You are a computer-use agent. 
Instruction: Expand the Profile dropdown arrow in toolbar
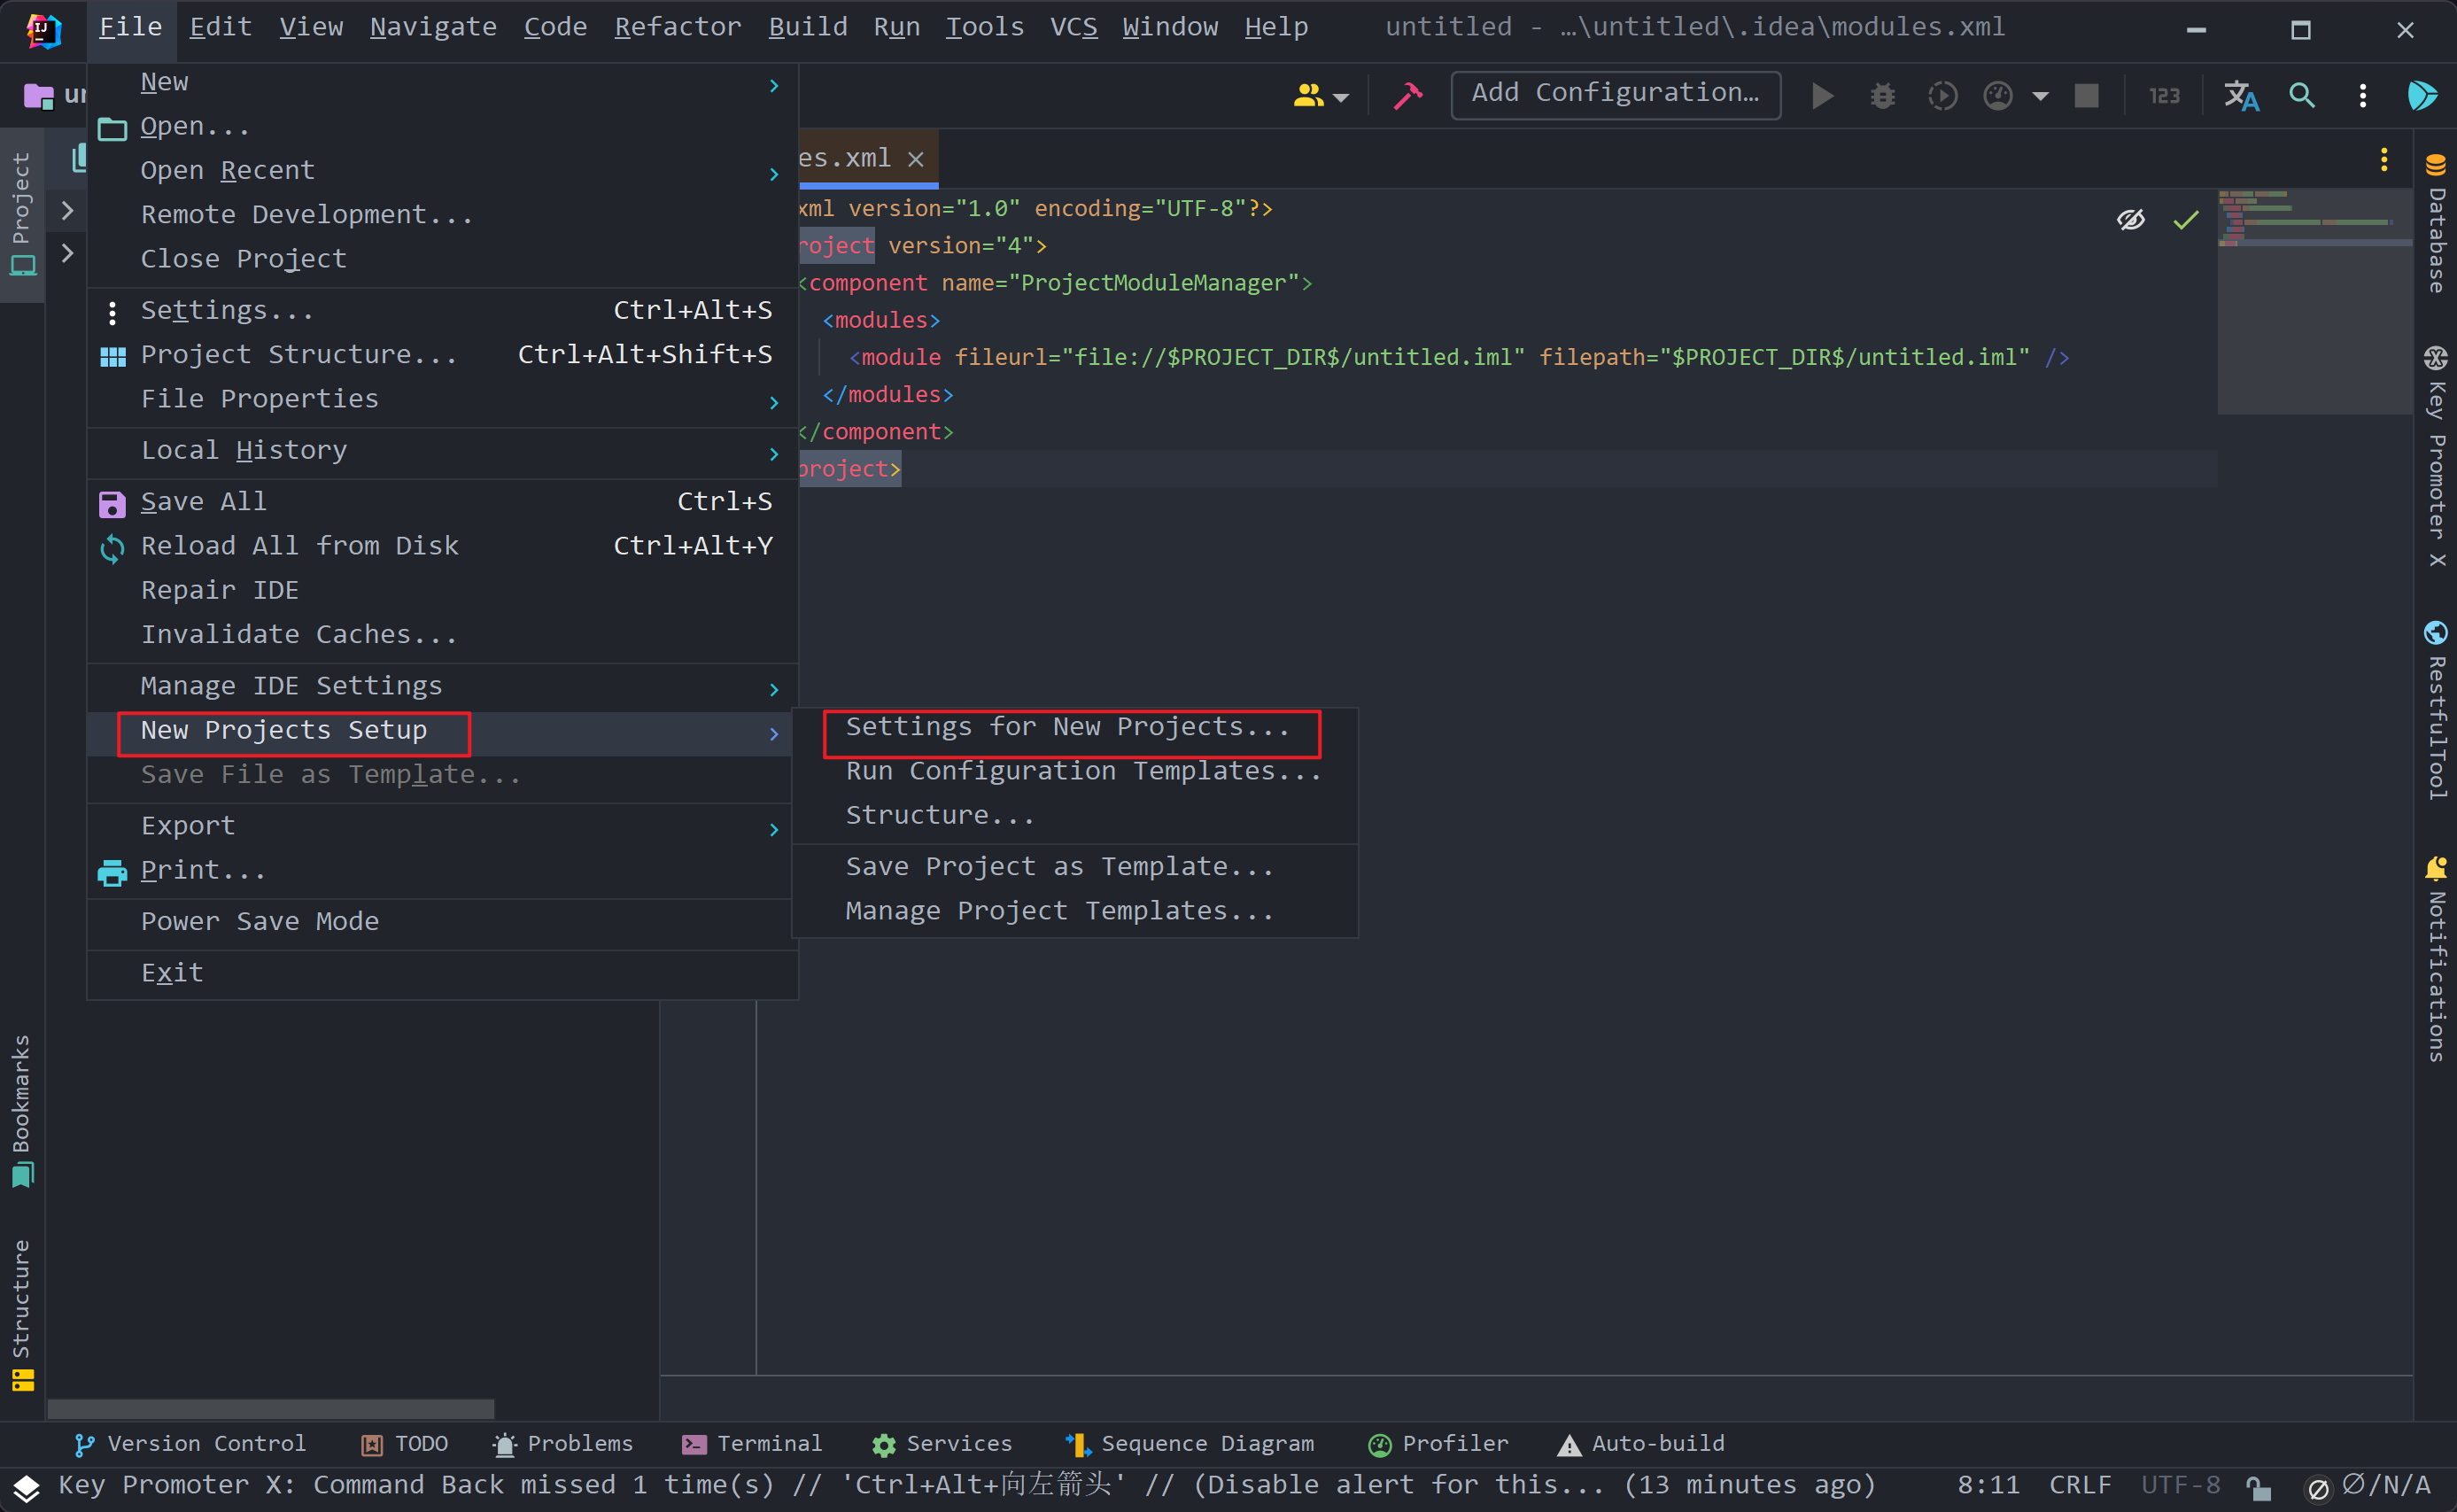point(2040,96)
